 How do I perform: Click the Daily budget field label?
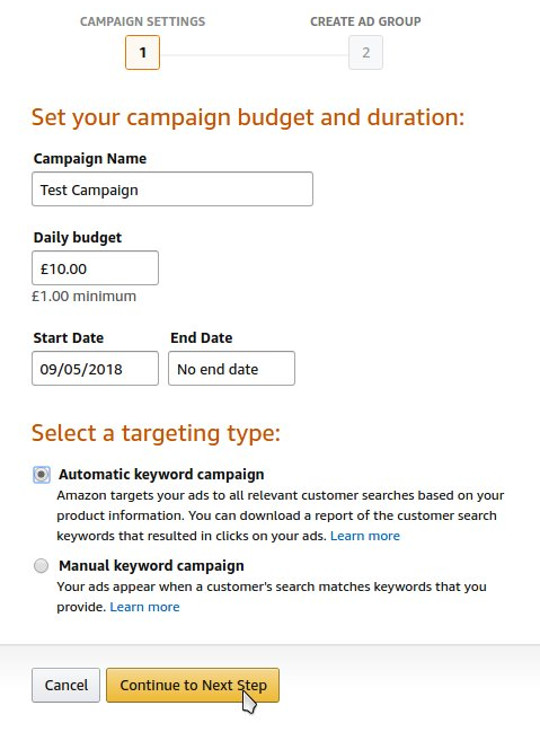77,238
